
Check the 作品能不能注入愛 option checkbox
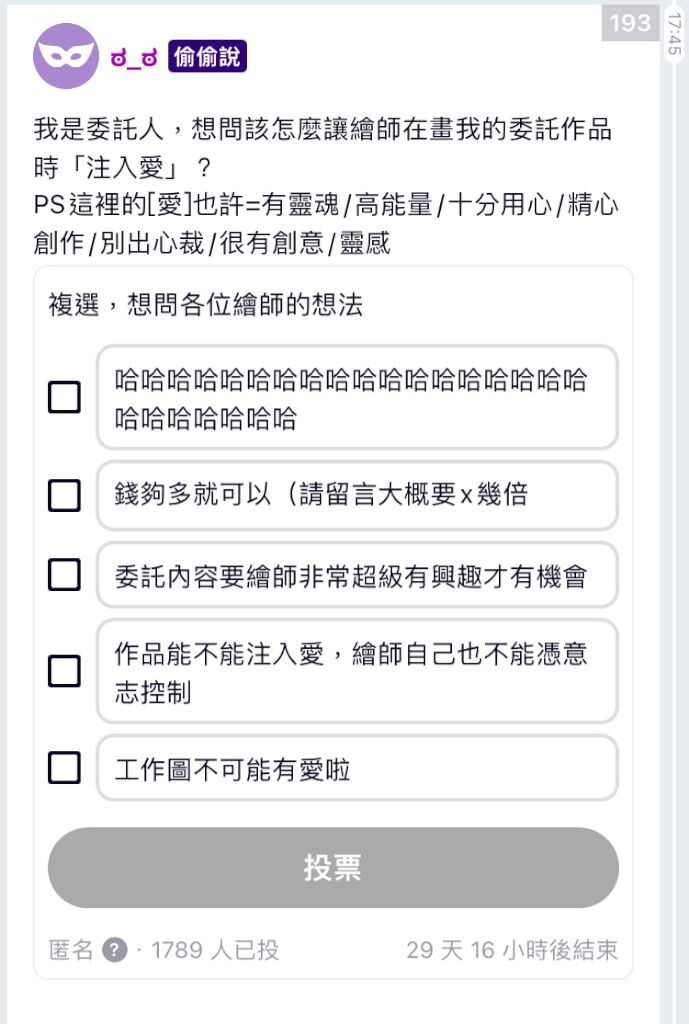pos(65,671)
